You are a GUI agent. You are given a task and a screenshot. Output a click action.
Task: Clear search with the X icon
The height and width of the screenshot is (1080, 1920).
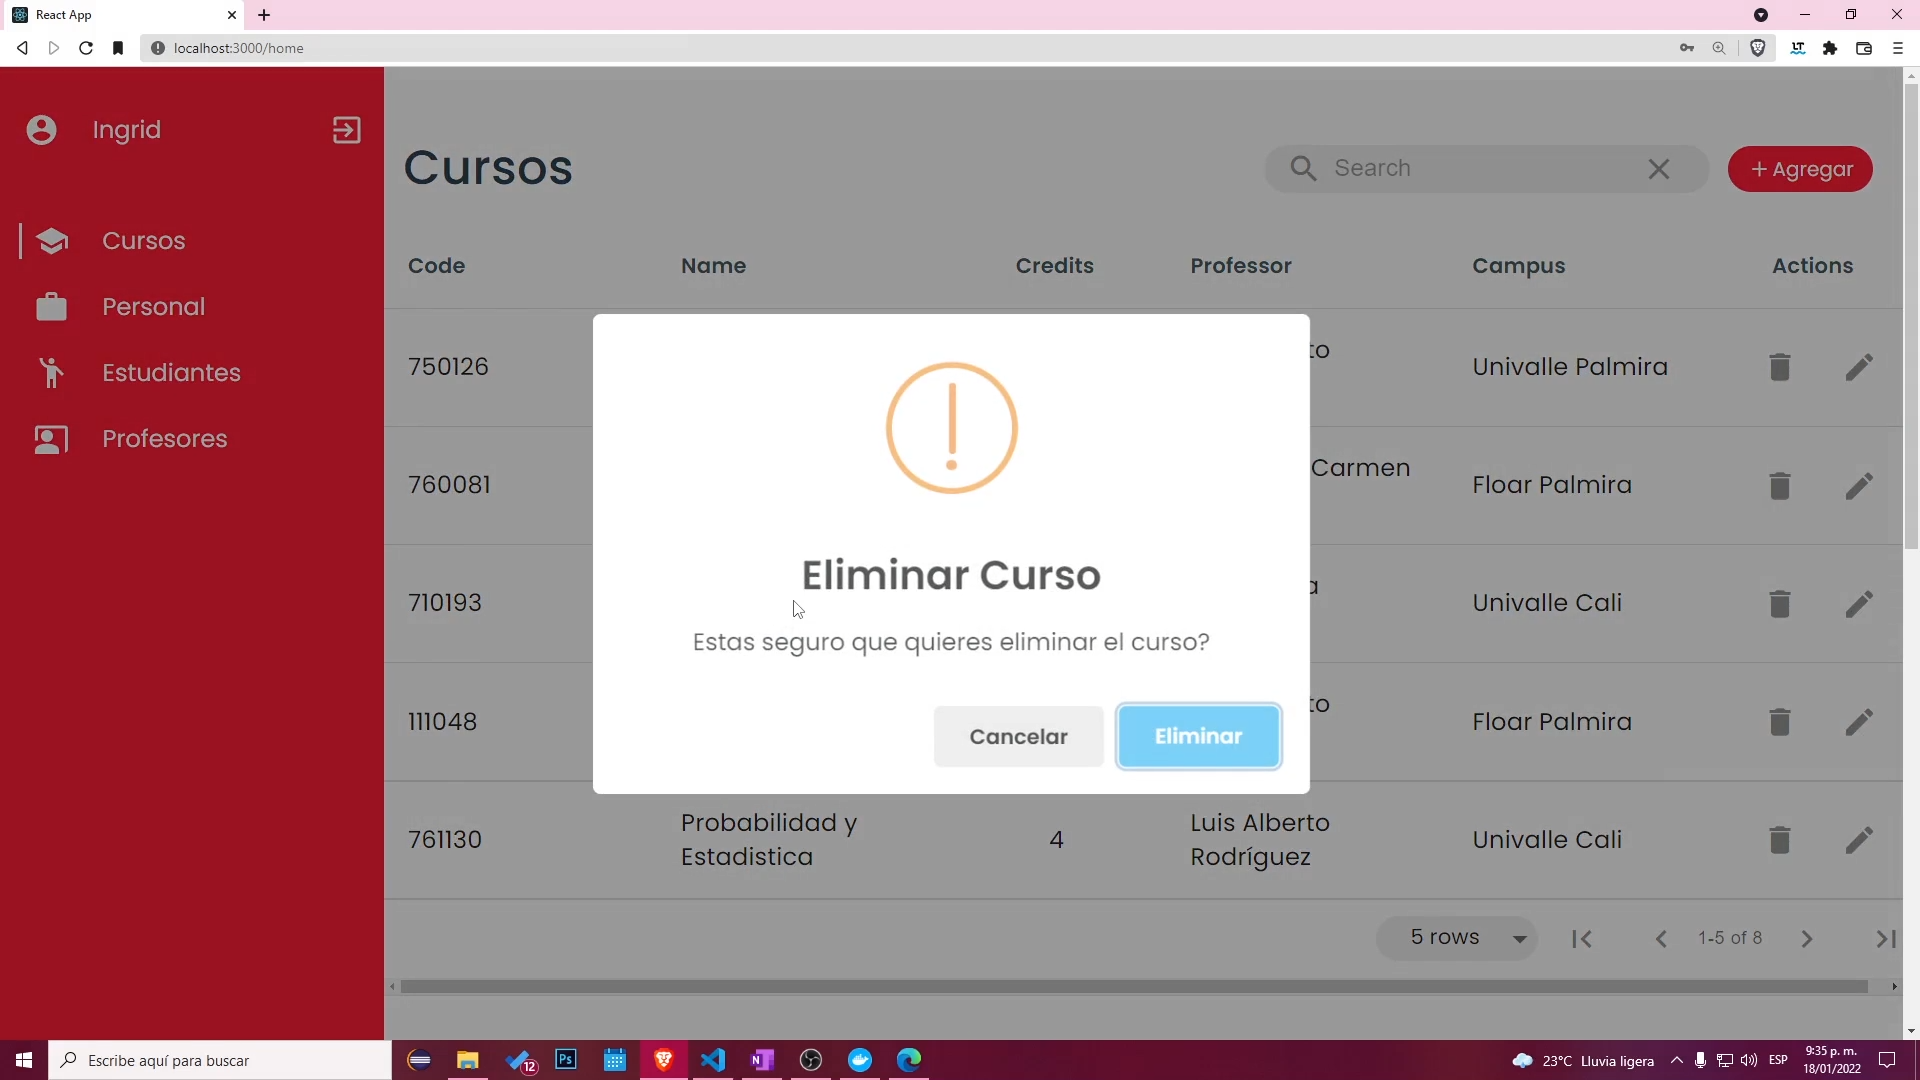[x=1659, y=169]
